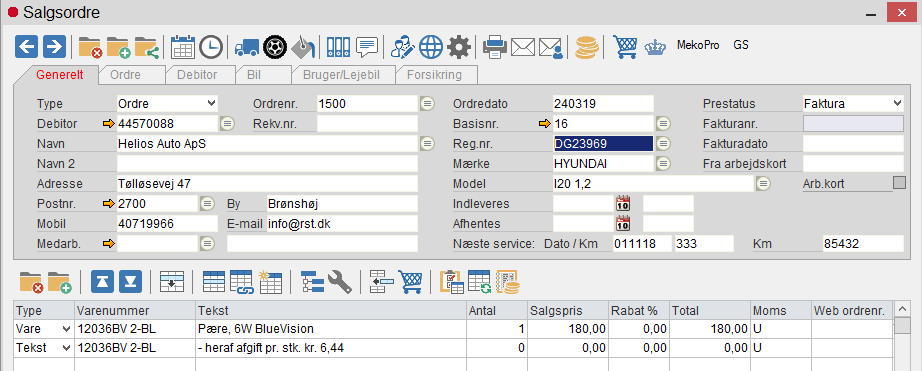Click the clipboard checklist icon
The image size is (922, 371).
tap(452, 282)
